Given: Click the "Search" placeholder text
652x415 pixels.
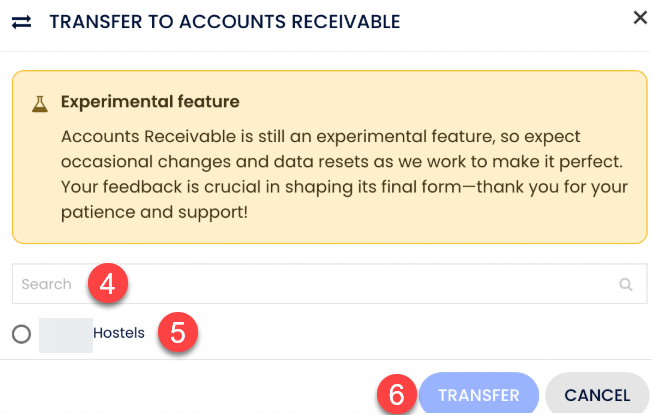Looking at the screenshot, I should point(46,284).
